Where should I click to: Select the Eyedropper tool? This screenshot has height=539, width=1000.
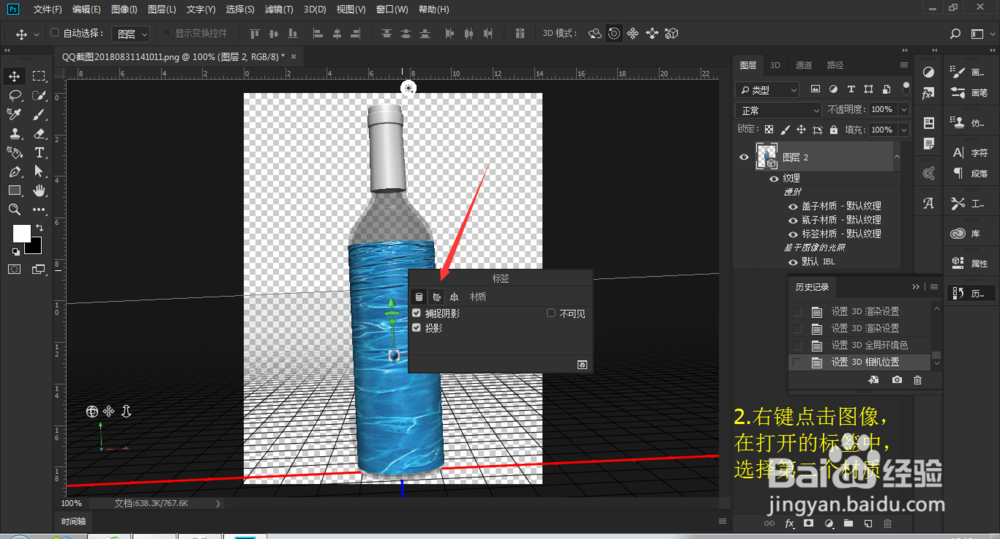pos(14,115)
